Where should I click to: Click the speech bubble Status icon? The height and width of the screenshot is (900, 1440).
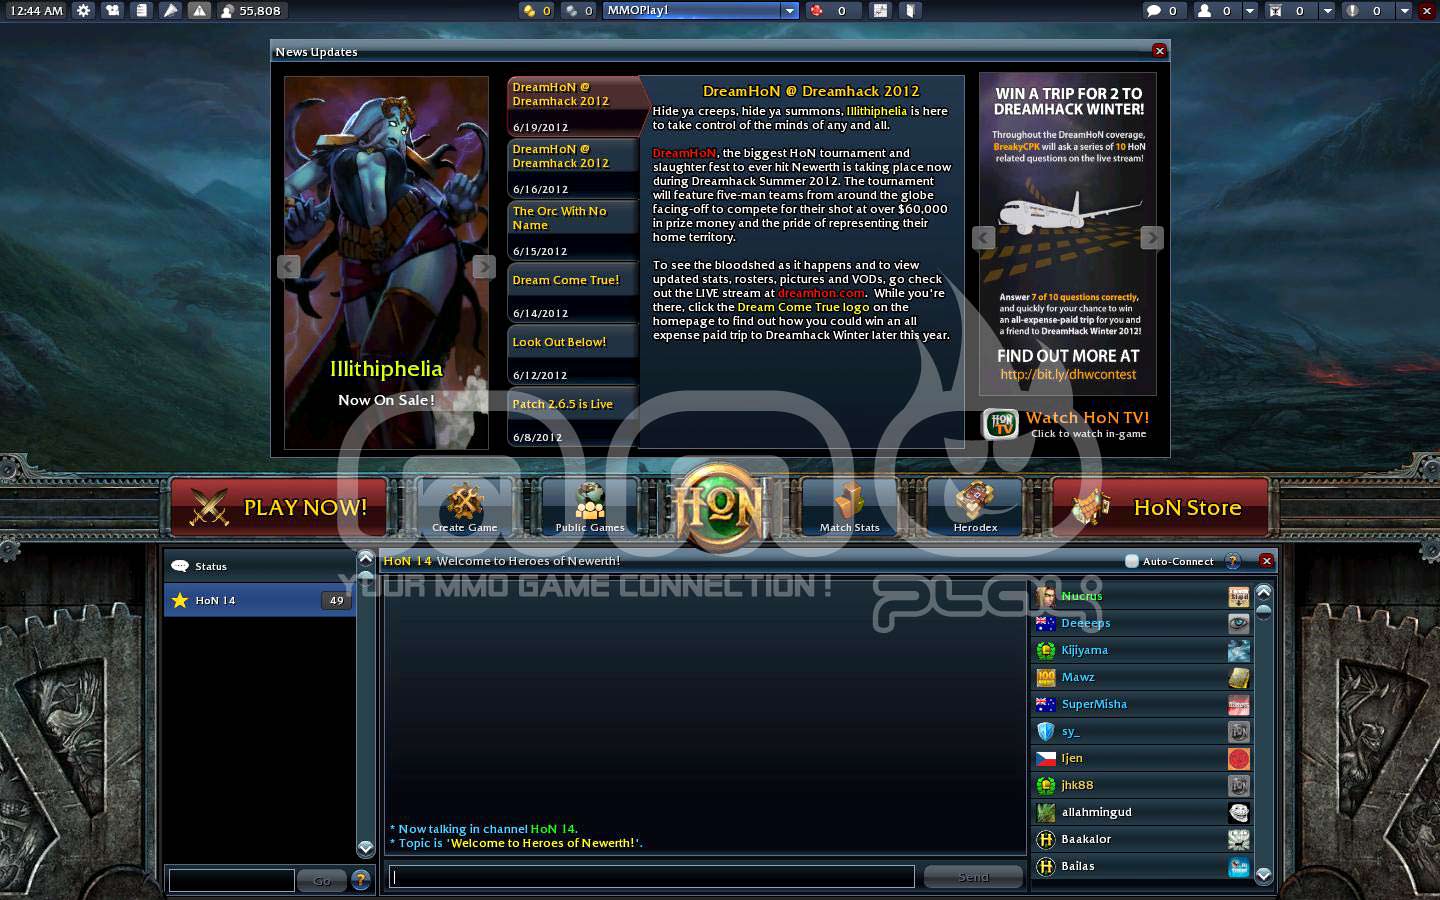[x=180, y=566]
